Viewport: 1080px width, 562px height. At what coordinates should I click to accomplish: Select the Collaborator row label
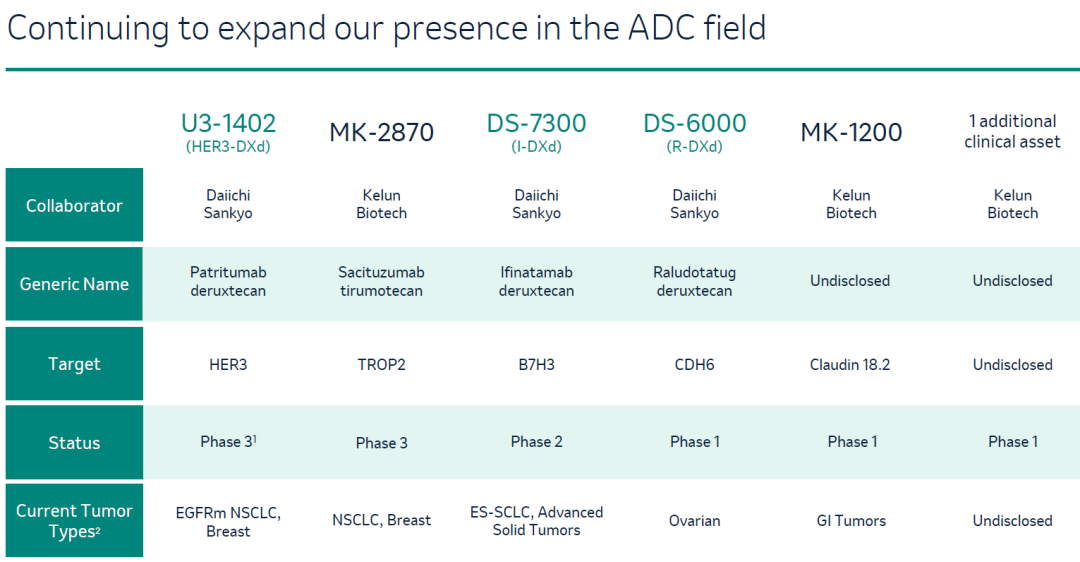[x=74, y=206]
